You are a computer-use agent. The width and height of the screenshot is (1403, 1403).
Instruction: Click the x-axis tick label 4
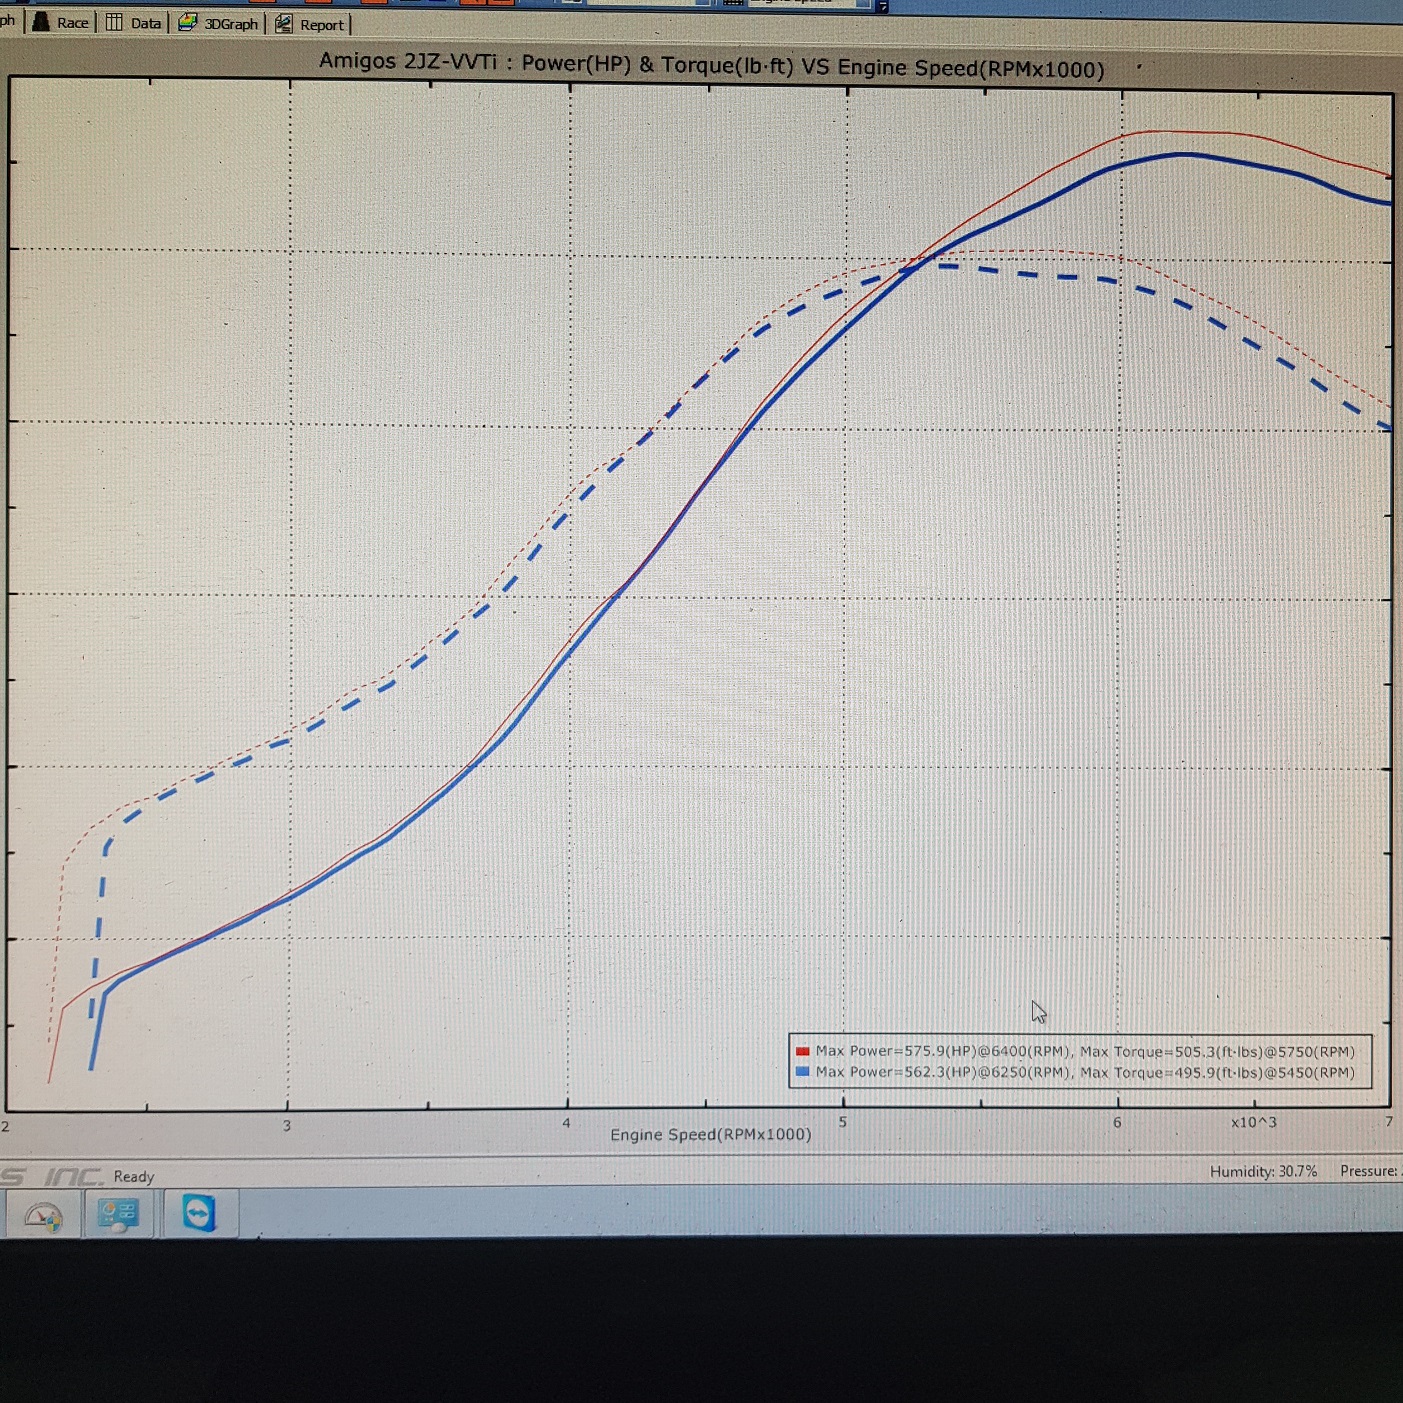pyautogui.click(x=566, y=1123)
